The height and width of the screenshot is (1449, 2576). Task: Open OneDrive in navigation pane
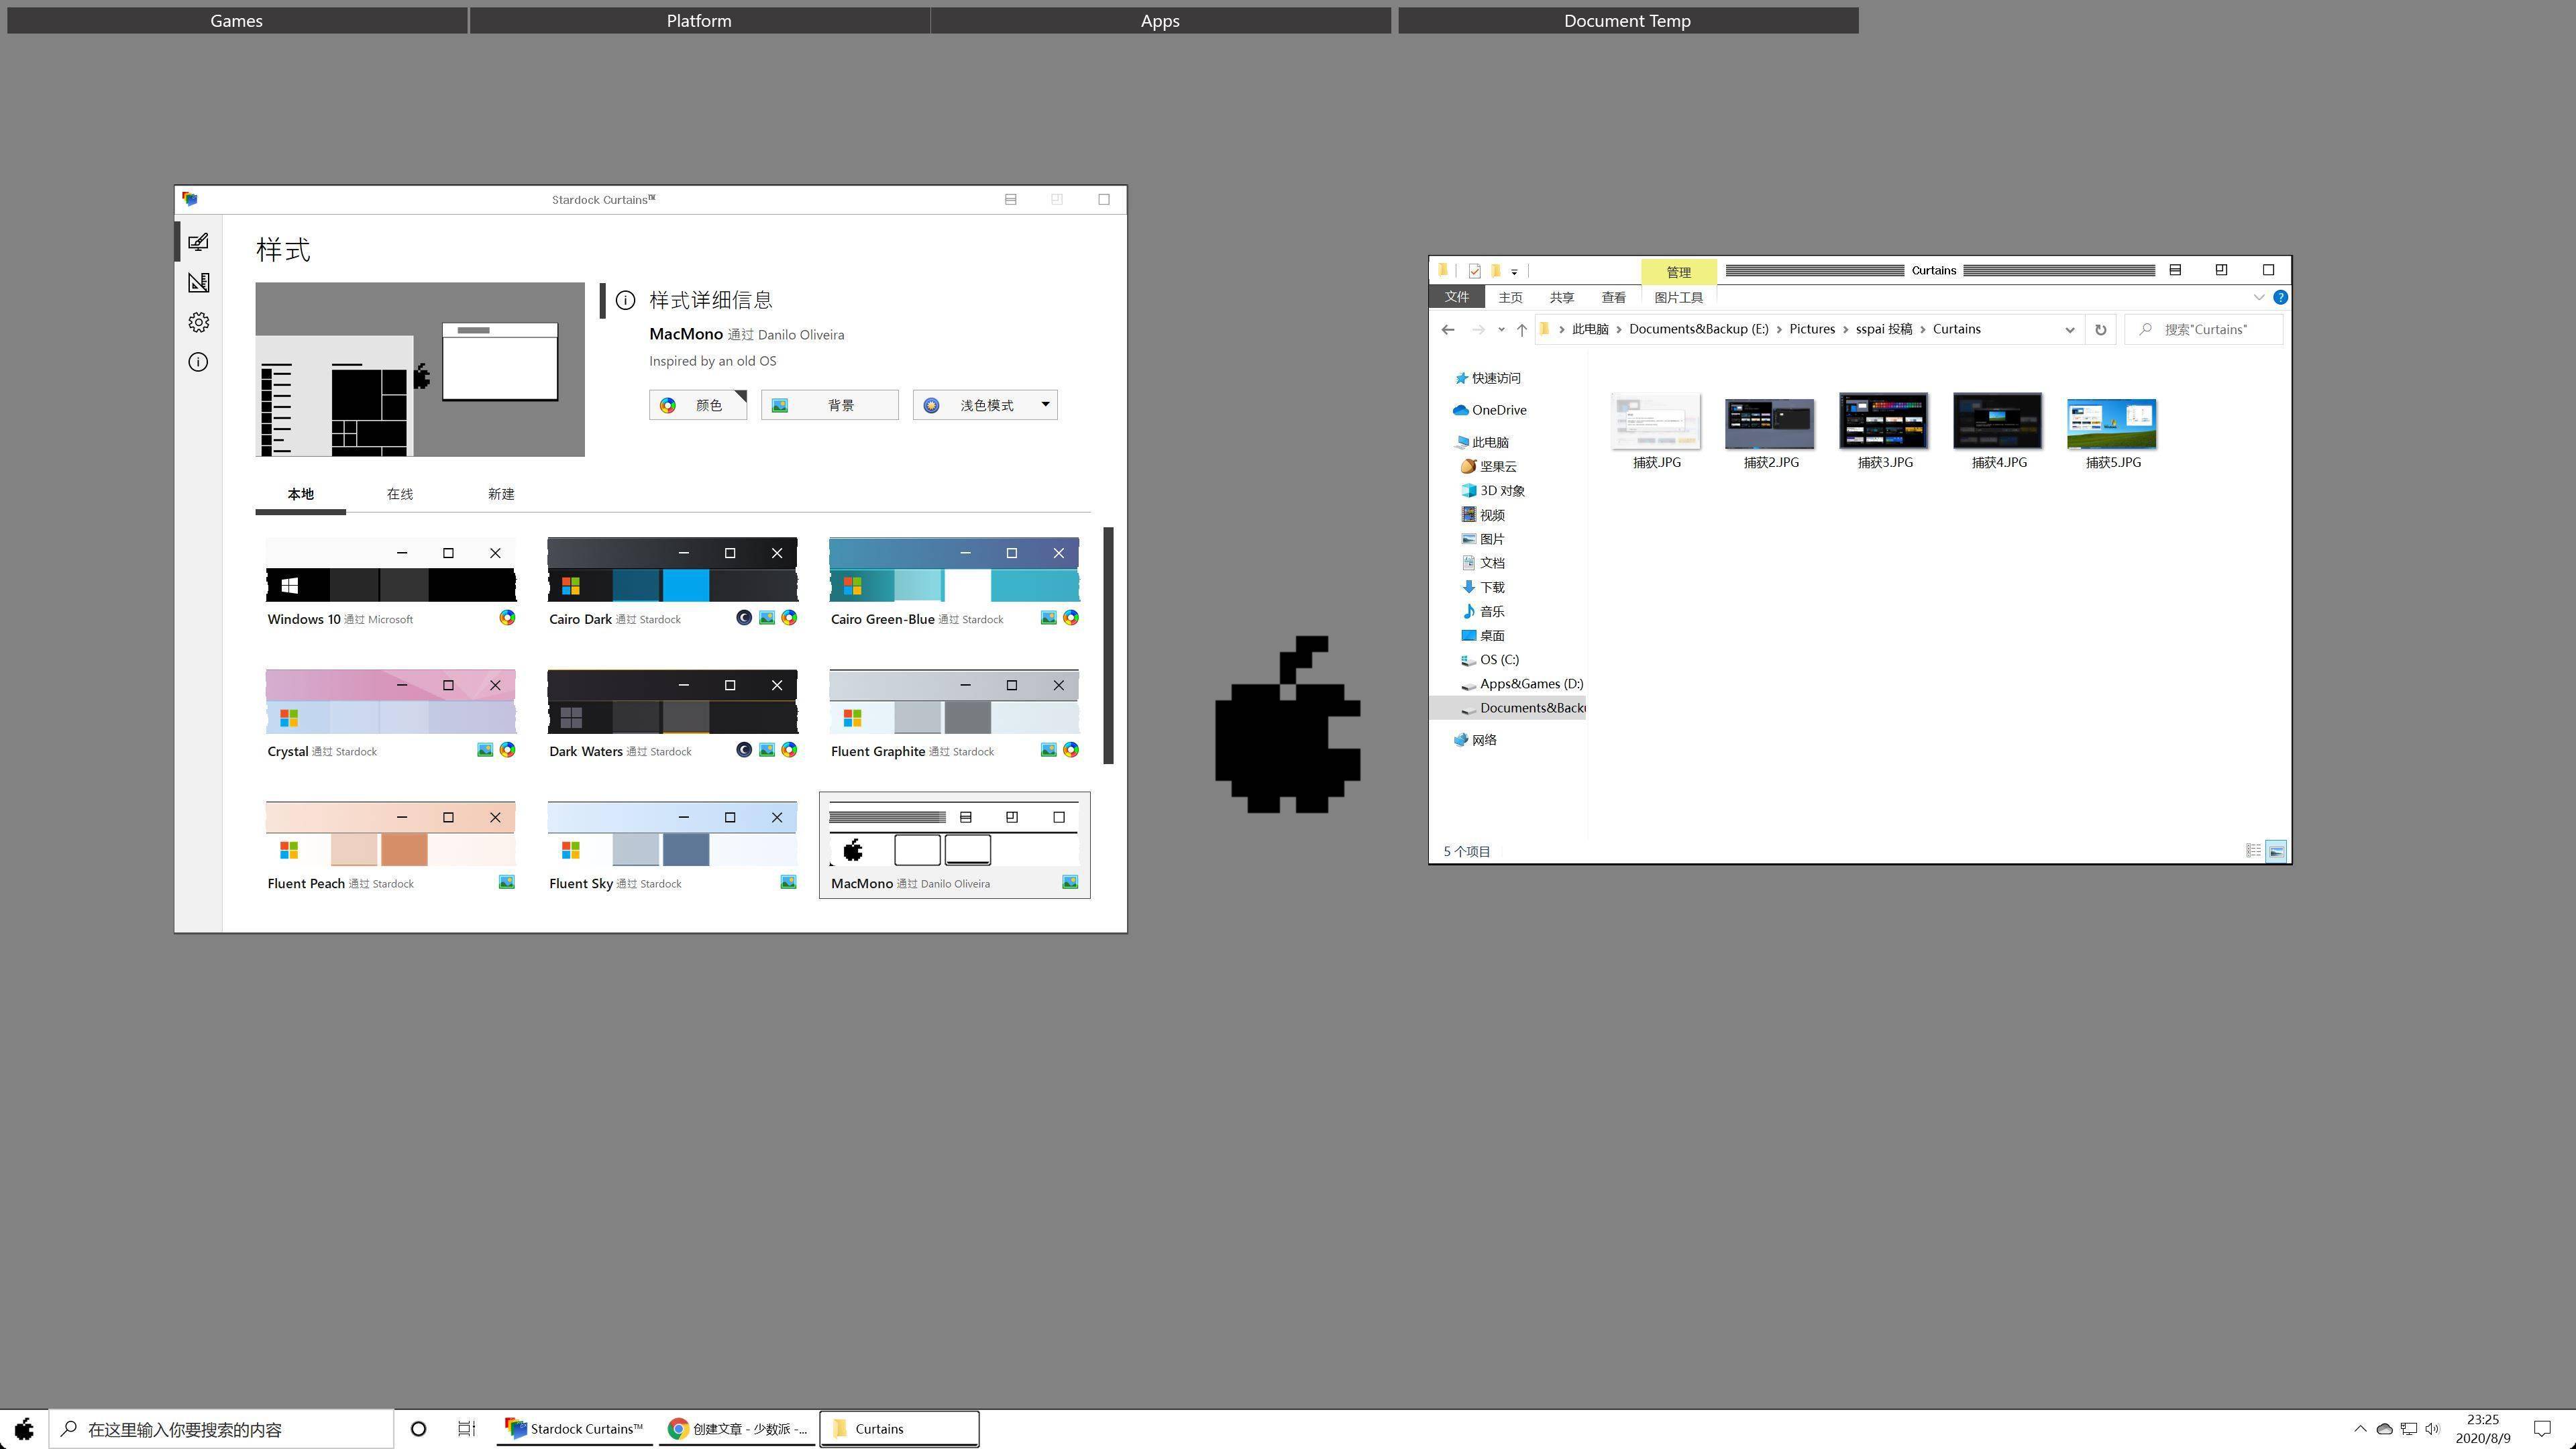click(x=1490, y=410)
